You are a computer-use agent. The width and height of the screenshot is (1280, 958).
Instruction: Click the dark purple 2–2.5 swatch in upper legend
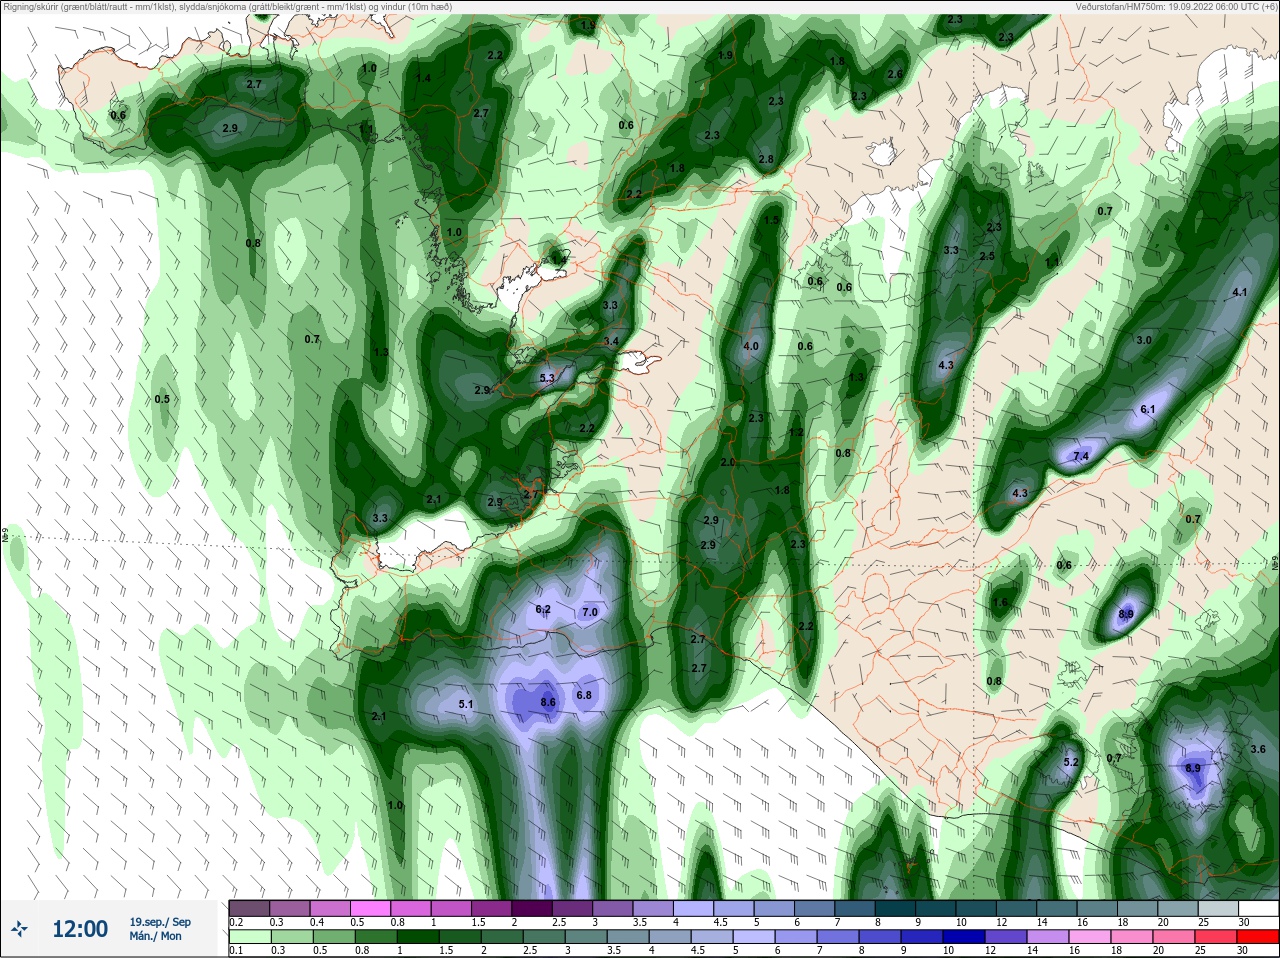point(532,908)
